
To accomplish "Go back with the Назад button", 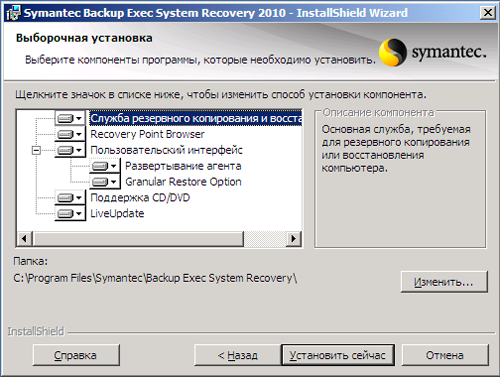I will click(237, 355).
